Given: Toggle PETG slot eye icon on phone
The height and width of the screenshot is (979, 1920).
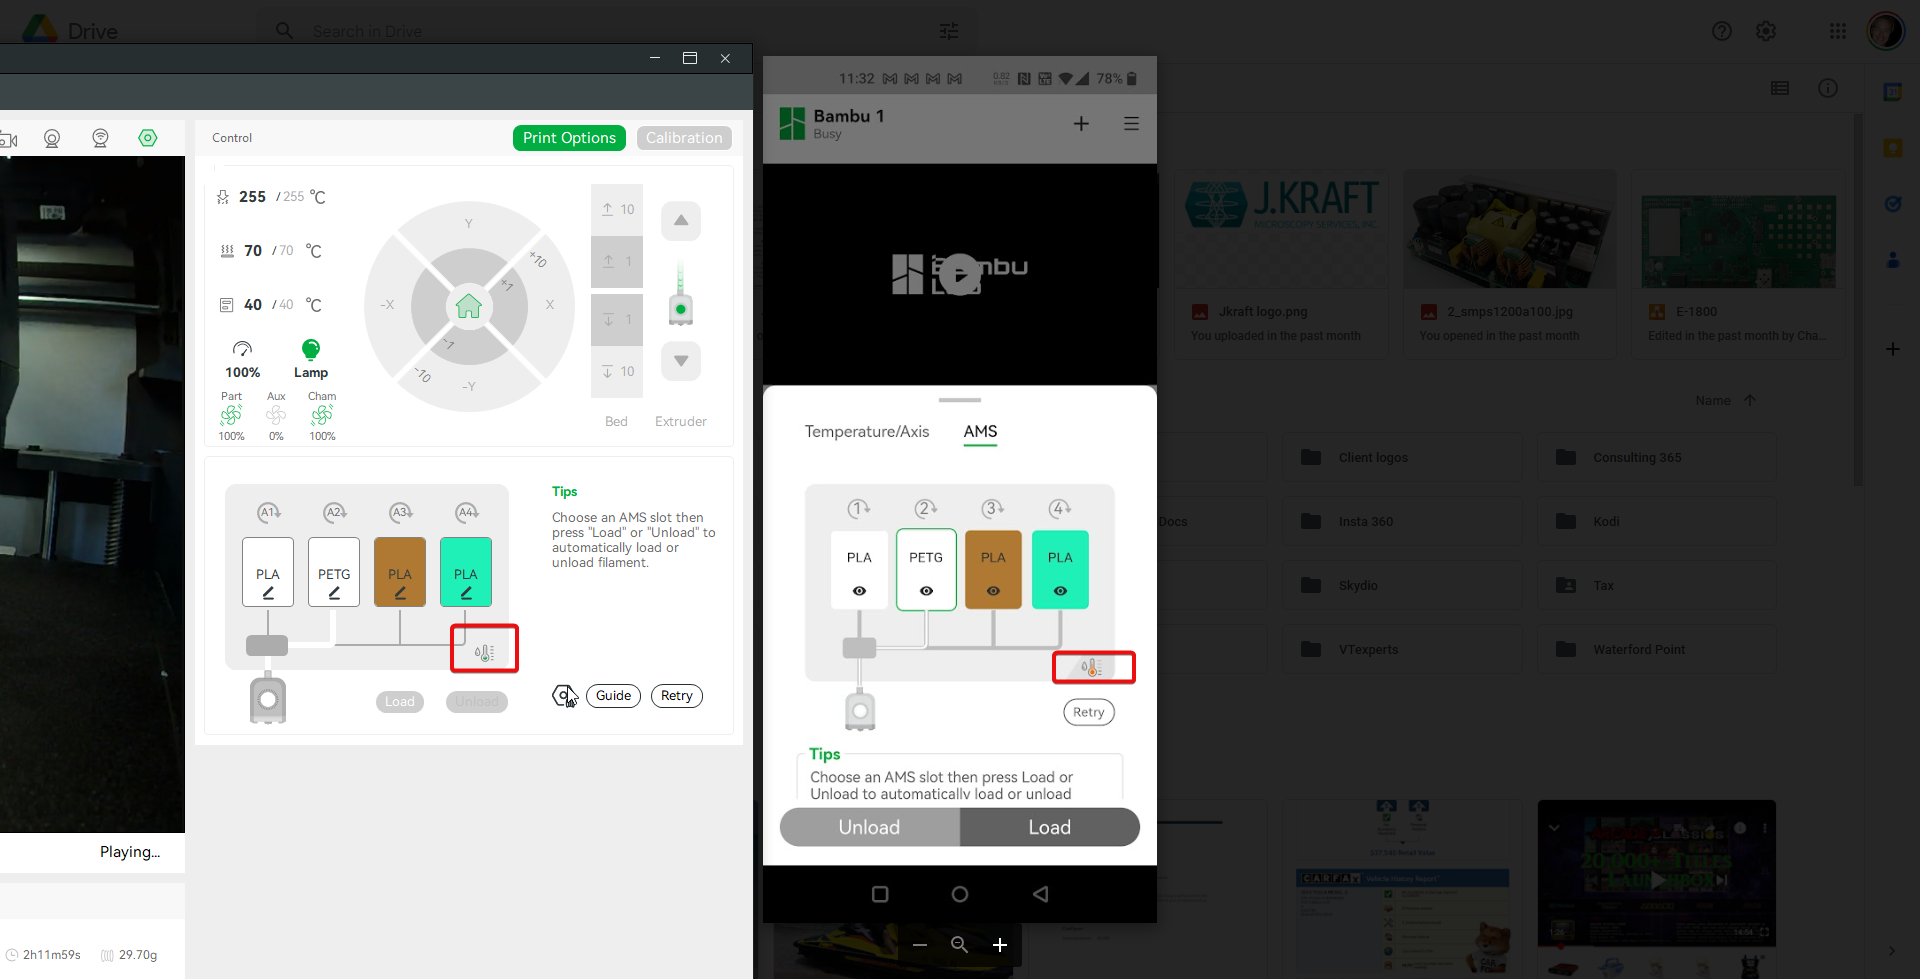Looking at the screenshot, I should click(926, 592).
